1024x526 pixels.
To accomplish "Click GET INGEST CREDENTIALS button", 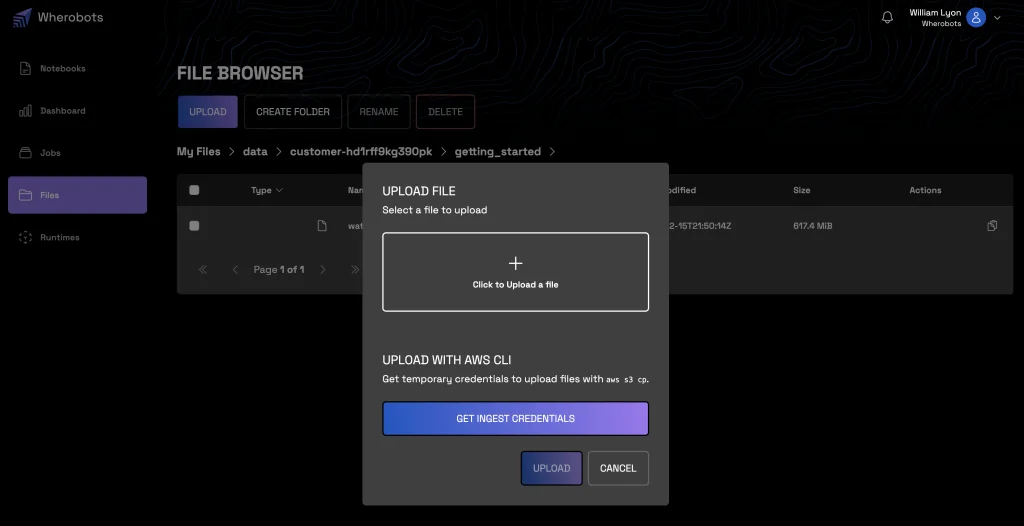I will pyautogui.click(x=515, y=418).
